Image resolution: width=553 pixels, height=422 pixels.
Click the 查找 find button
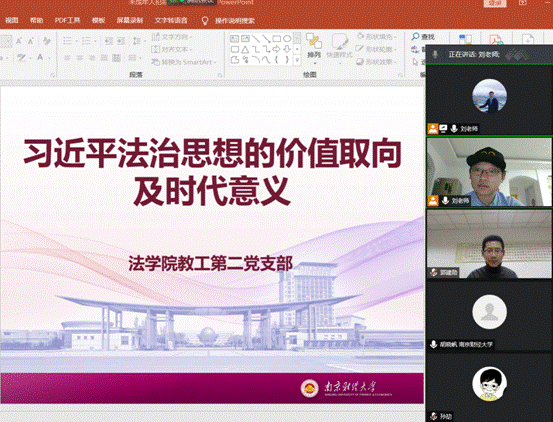[423, 37]
